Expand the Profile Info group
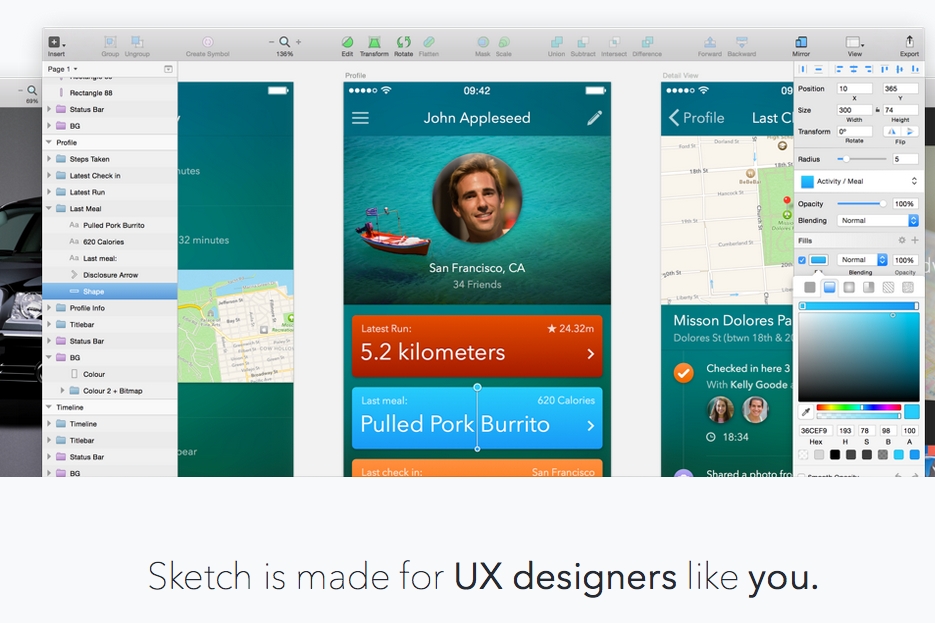The width and height of the screenshot is (935, 623). [49, 308]
